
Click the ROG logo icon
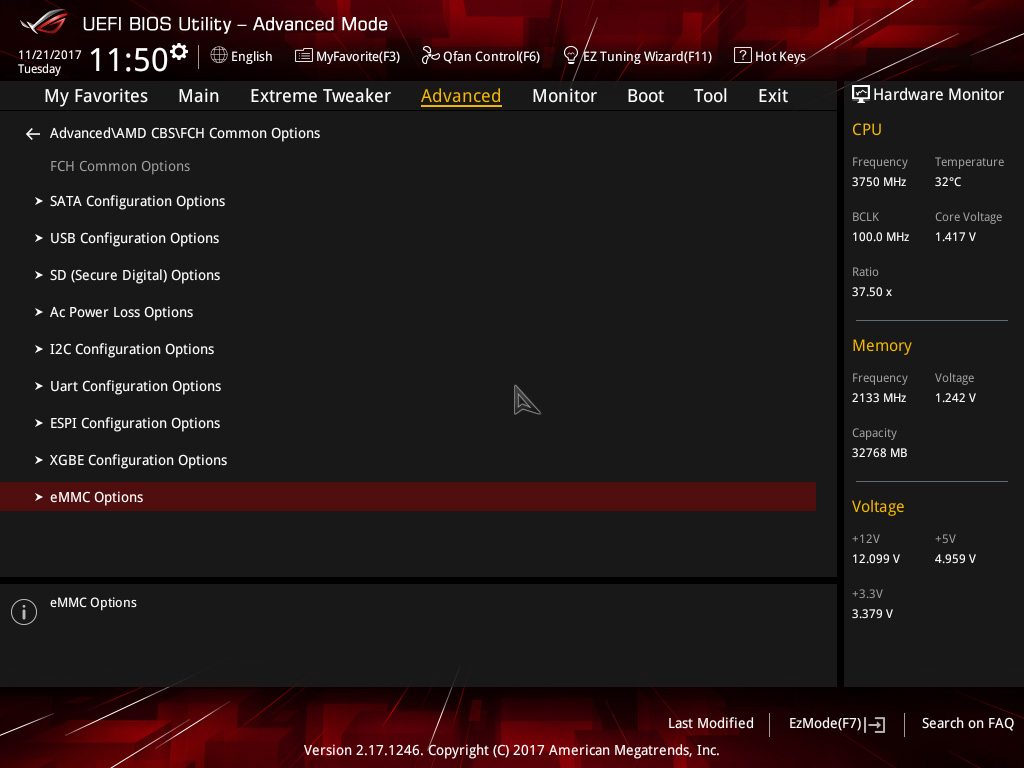[44, 22]
